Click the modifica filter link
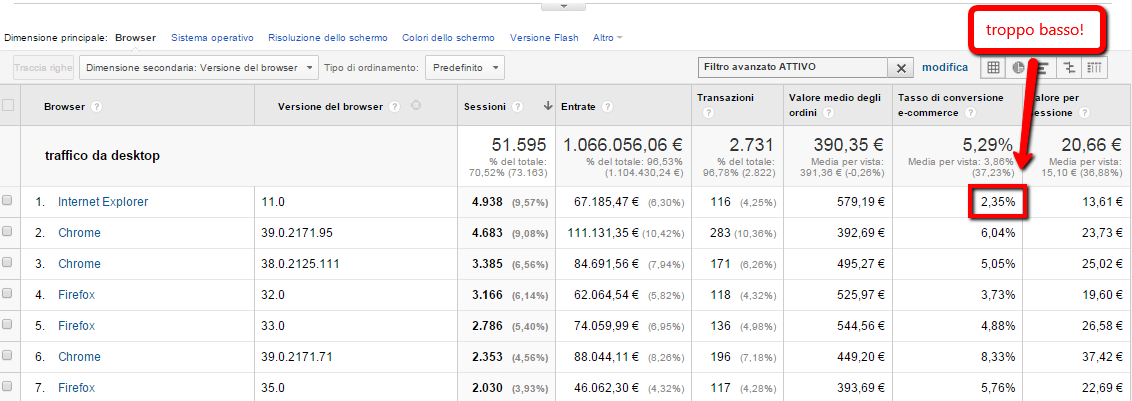 944,68
